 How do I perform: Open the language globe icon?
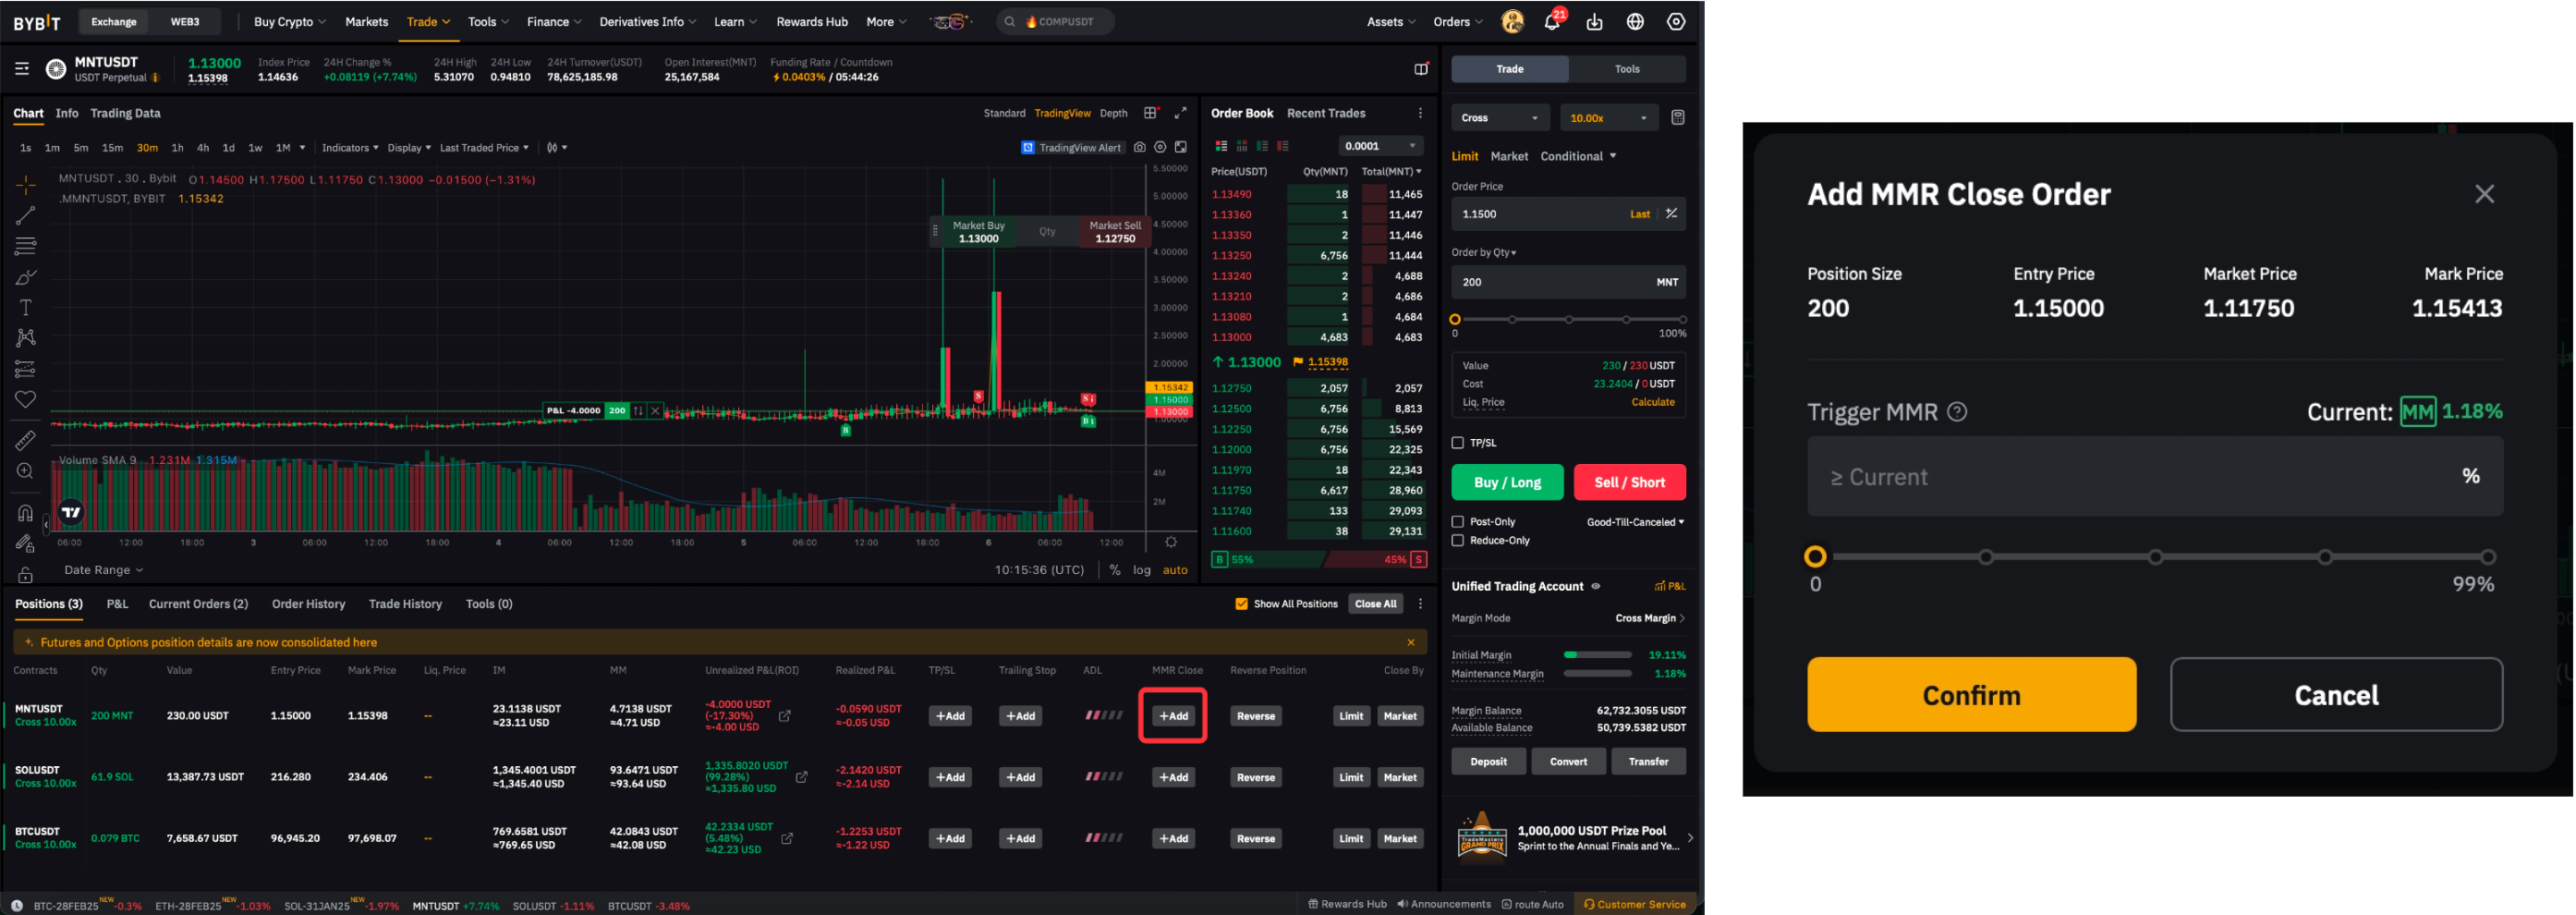click(x=1635, y=22)
